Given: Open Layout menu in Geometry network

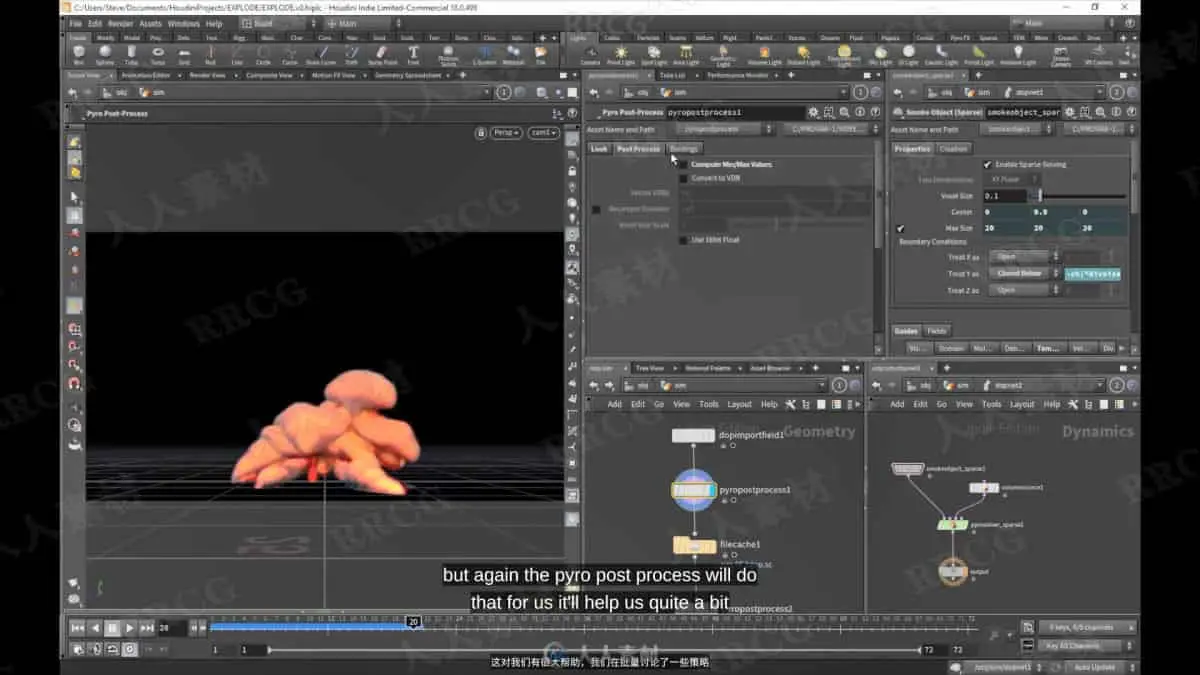Looking at the screenshot, I should coord(740,404).
